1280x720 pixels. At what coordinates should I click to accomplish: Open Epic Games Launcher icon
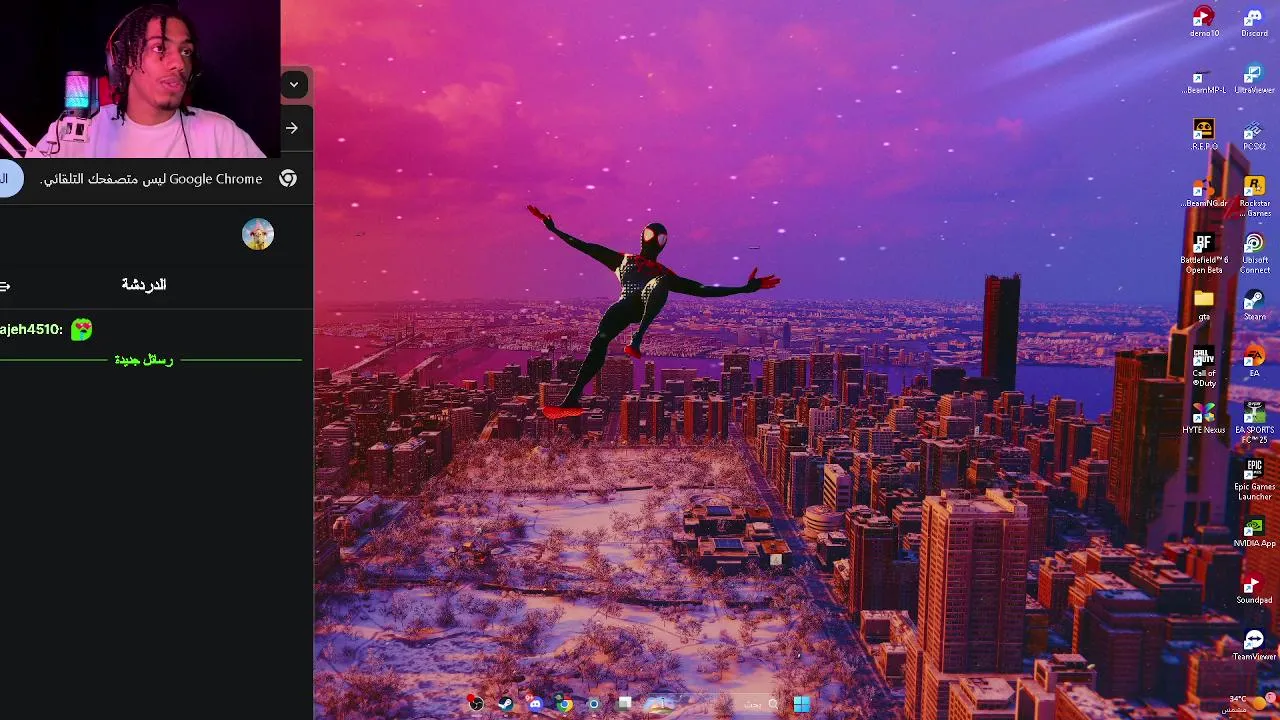[1254, 481]
